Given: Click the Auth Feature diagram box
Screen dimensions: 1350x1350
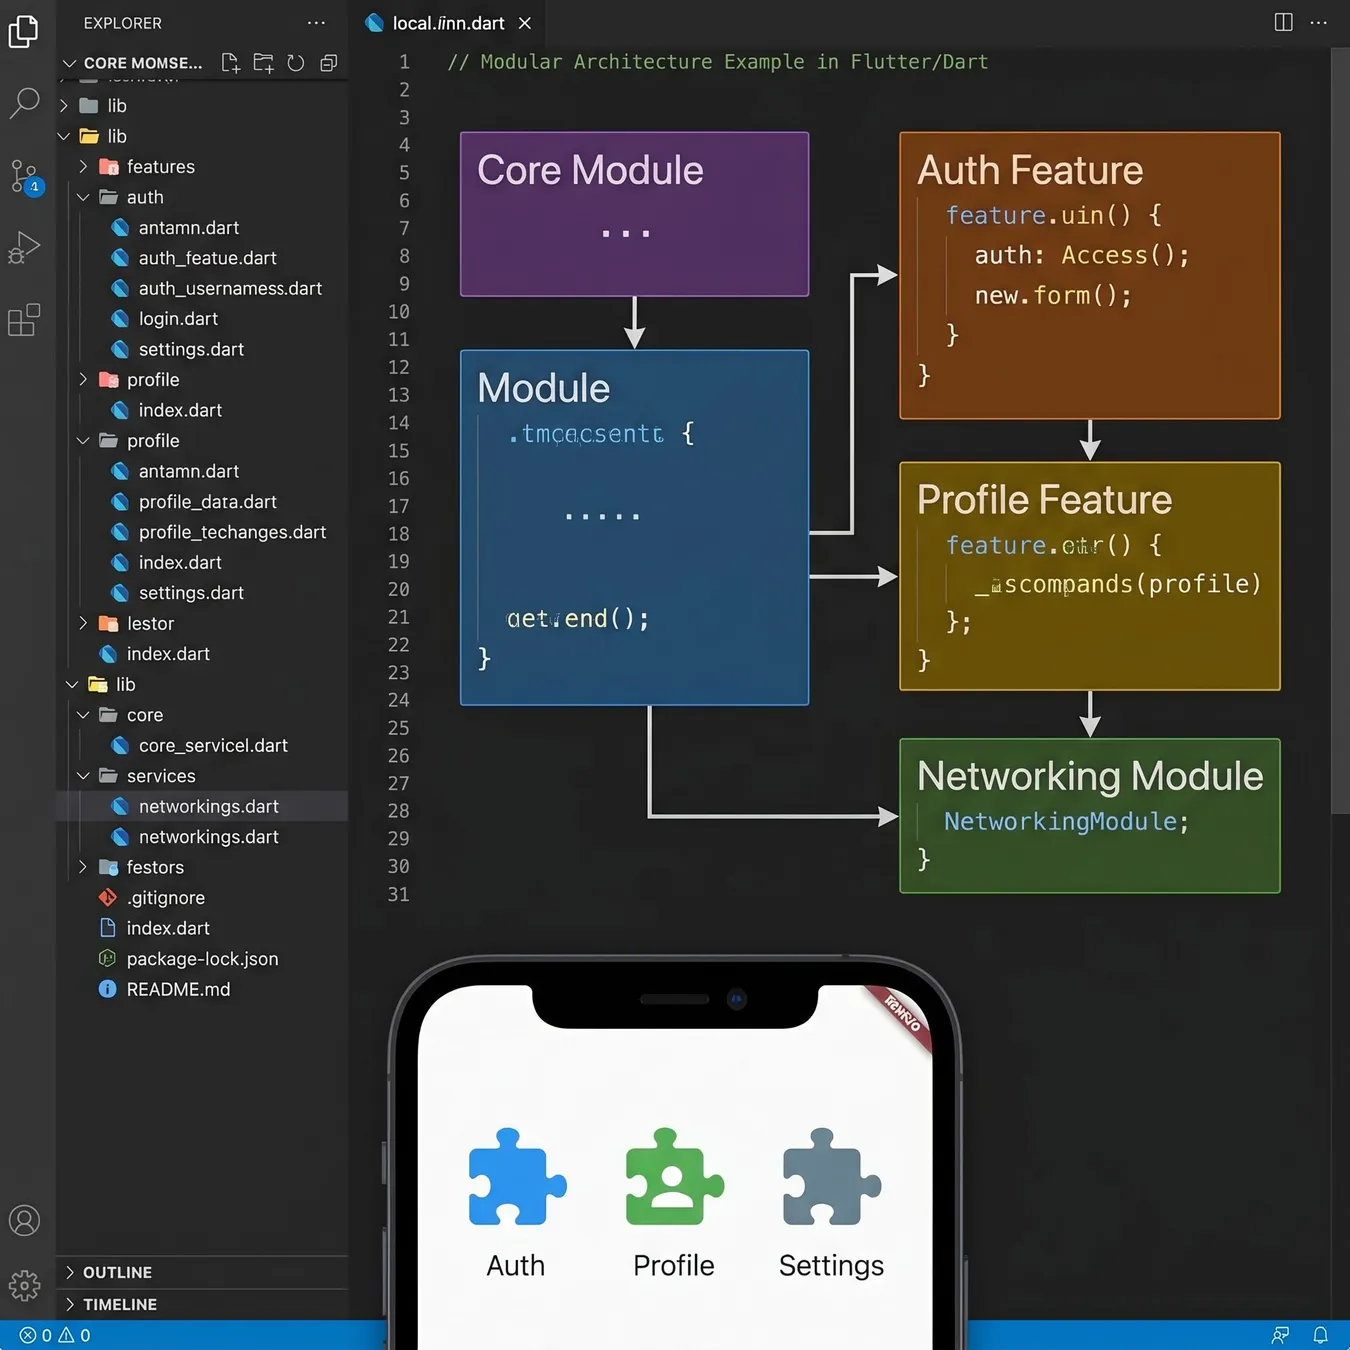Looking at the screenshot, I should click(1090, 275).
